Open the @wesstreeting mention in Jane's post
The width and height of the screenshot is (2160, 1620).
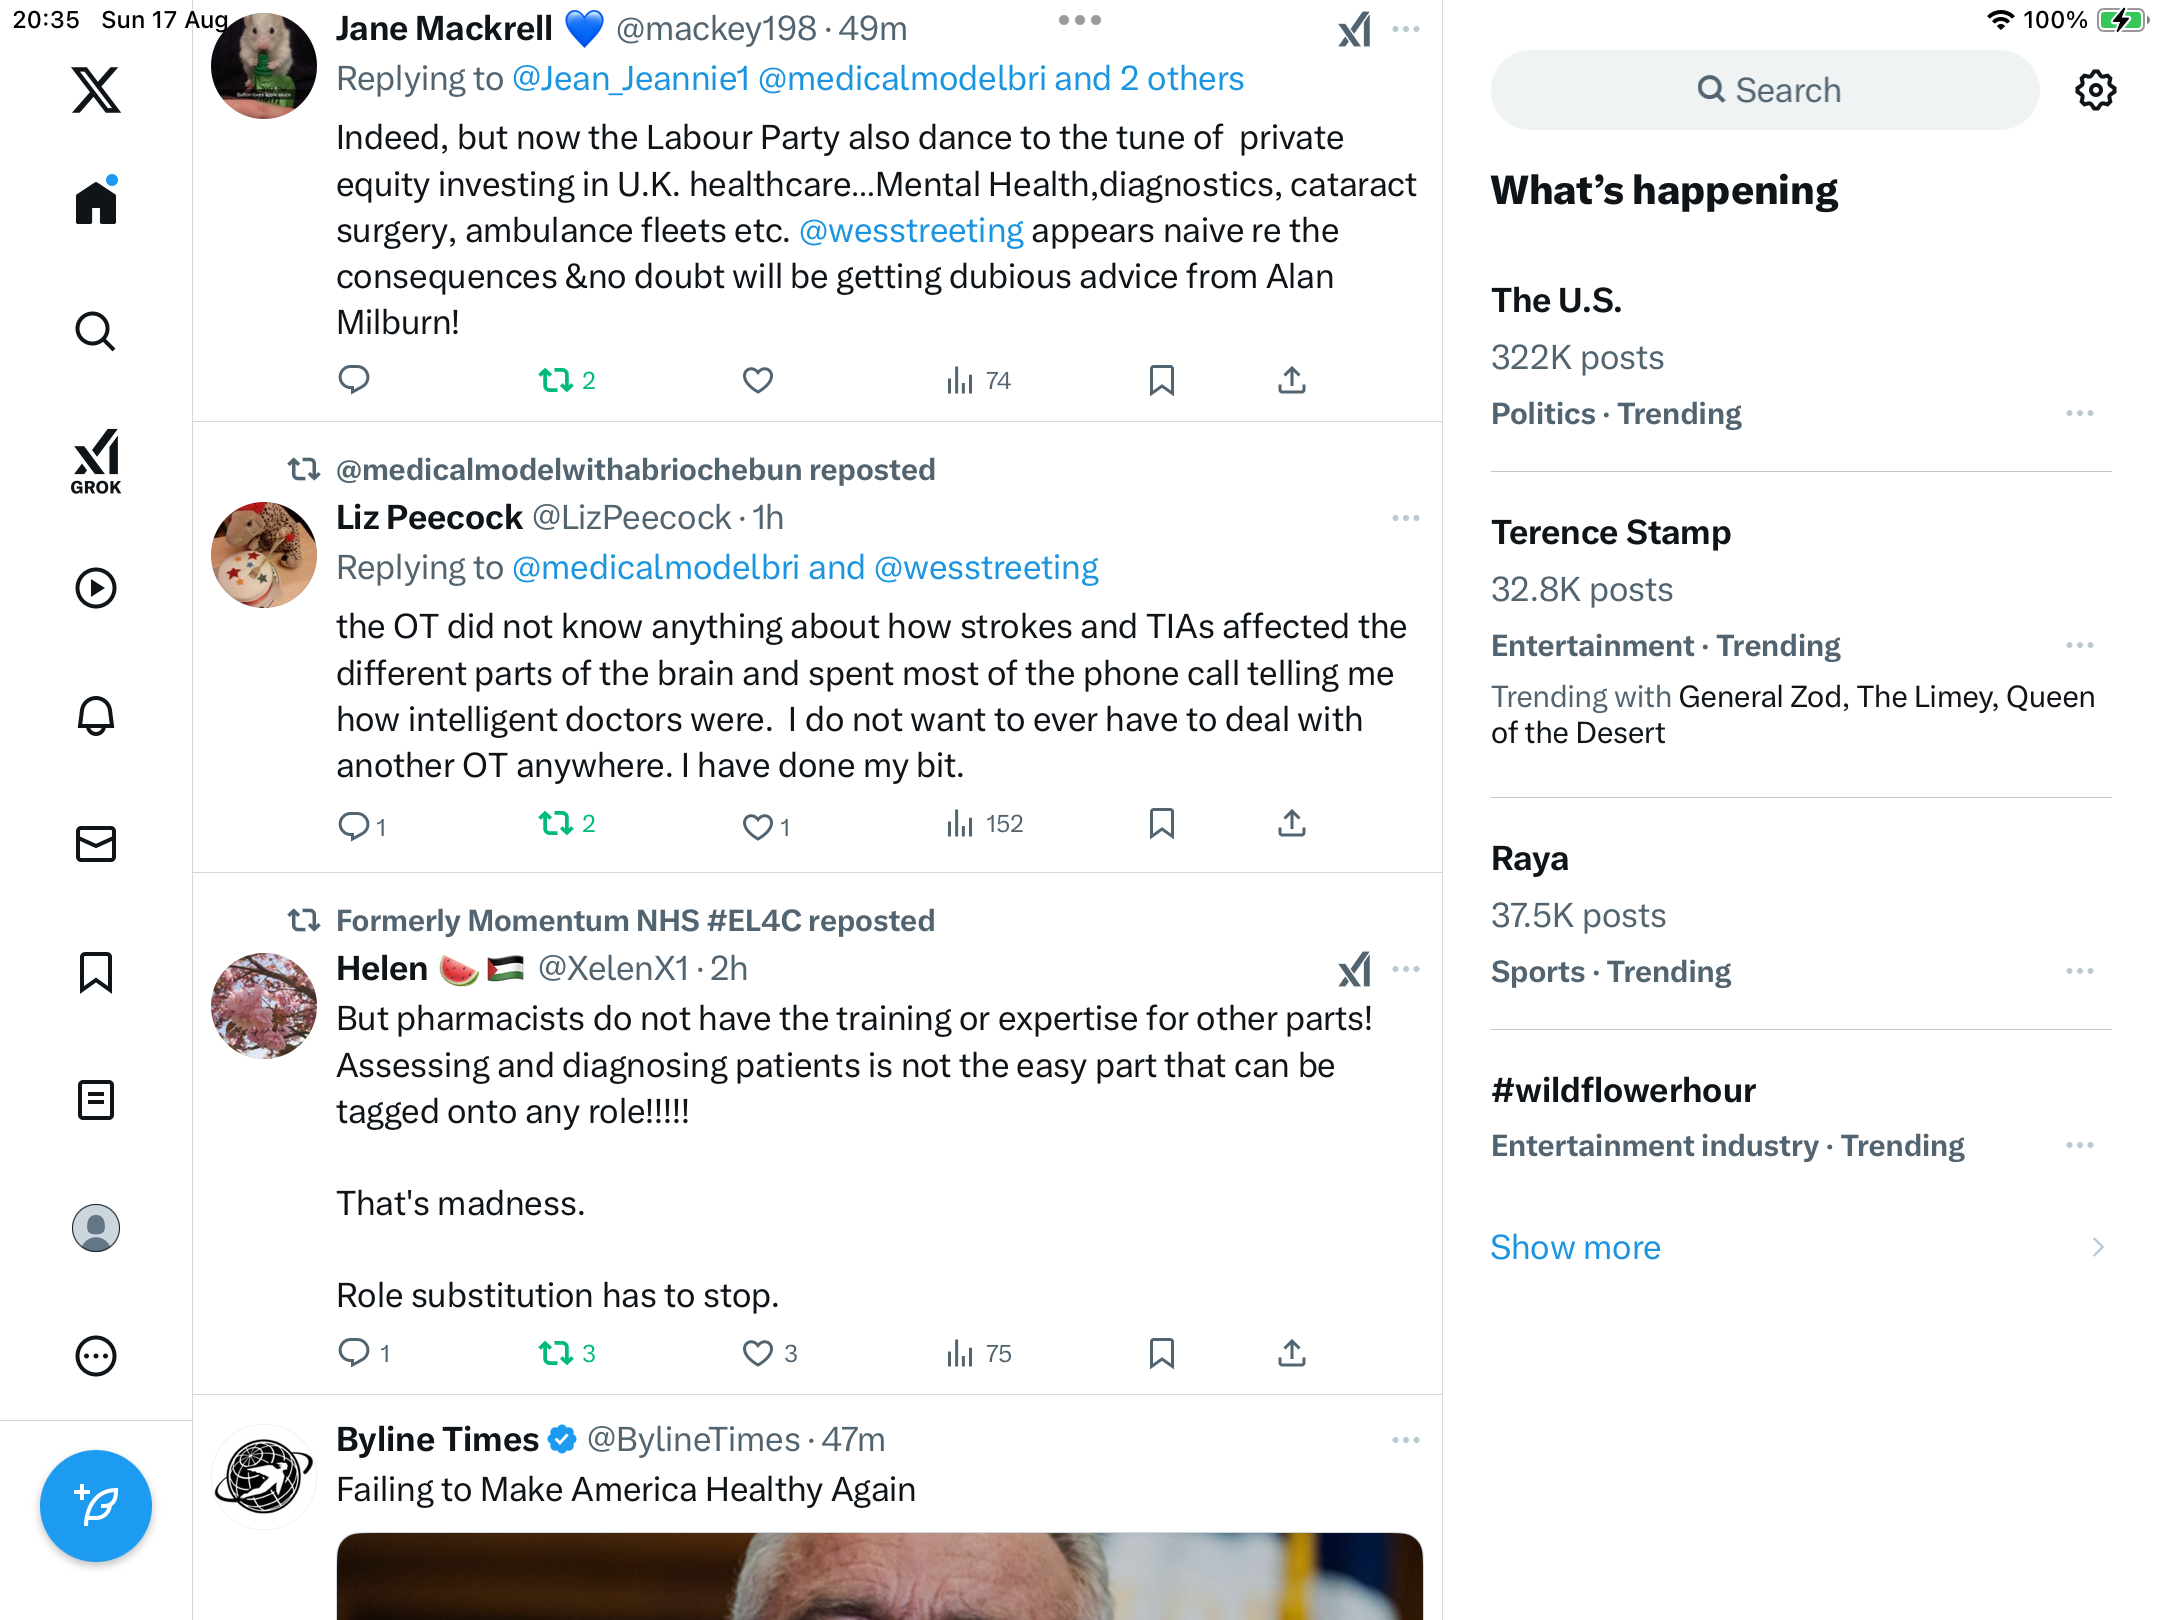pyautogui.click(x=911, y=231)
